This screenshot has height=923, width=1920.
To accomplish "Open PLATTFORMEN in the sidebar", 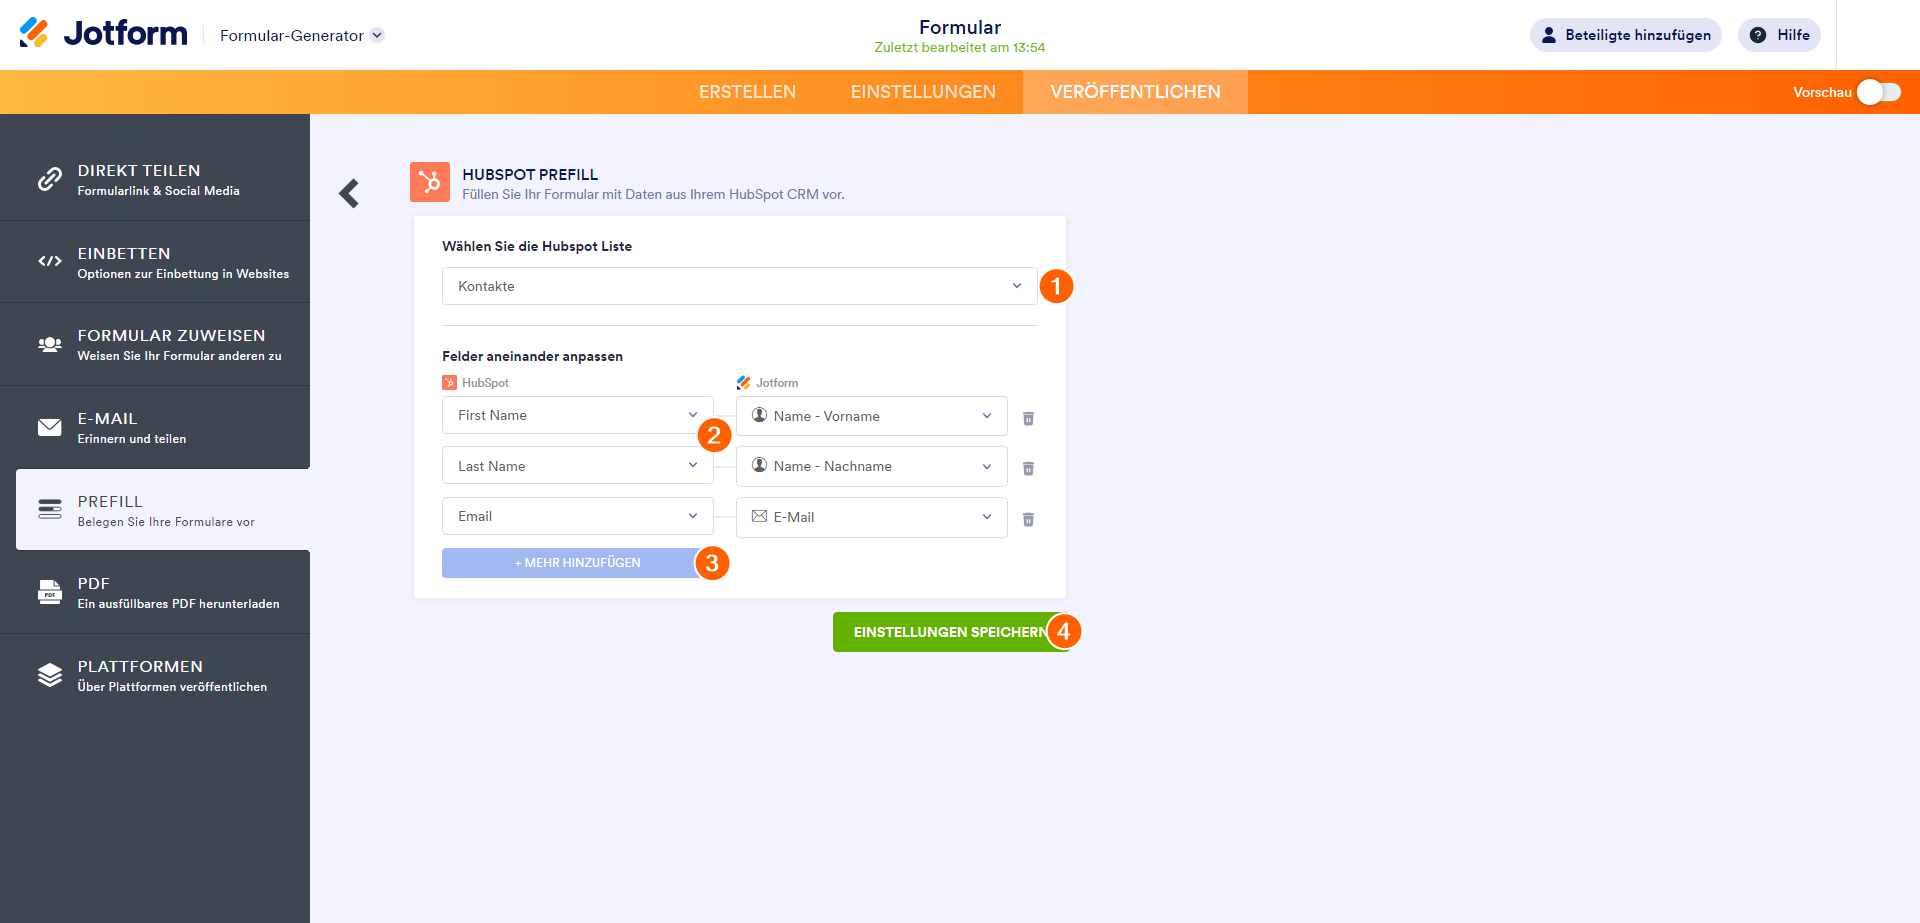I will coord(155,675).
